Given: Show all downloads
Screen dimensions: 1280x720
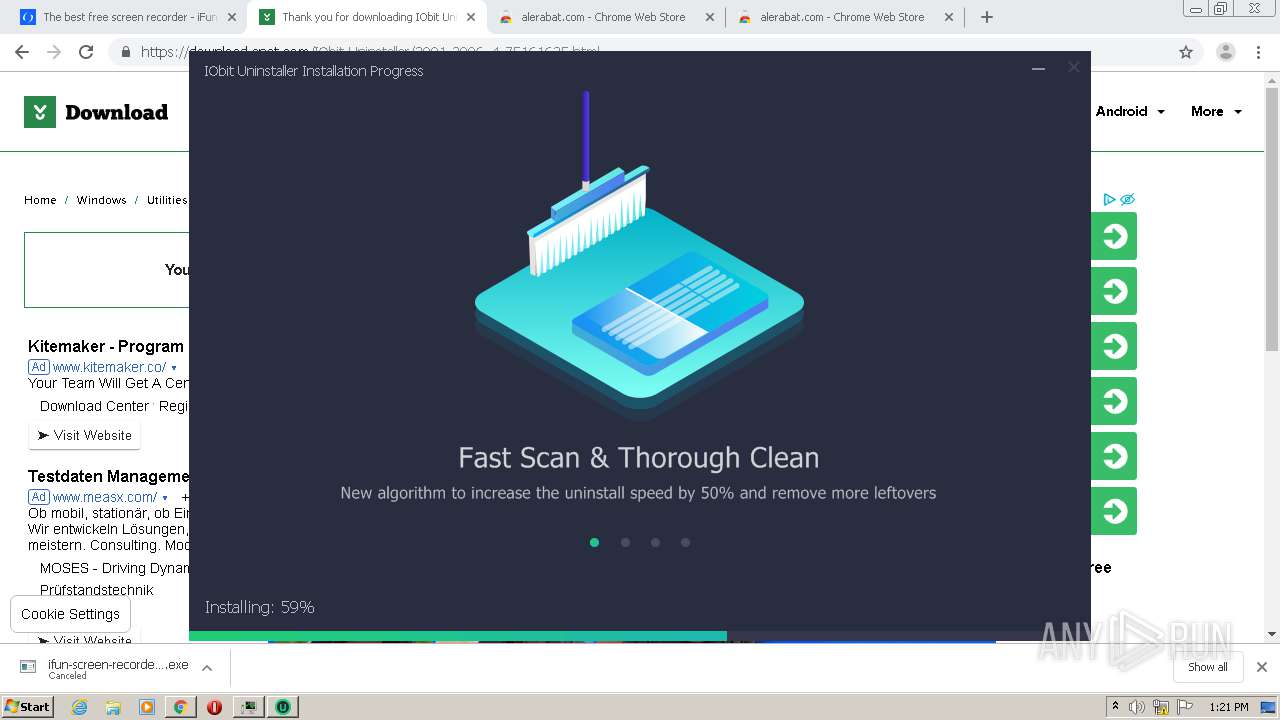Looking at the screenshot, I should (x=1207, y=667).
